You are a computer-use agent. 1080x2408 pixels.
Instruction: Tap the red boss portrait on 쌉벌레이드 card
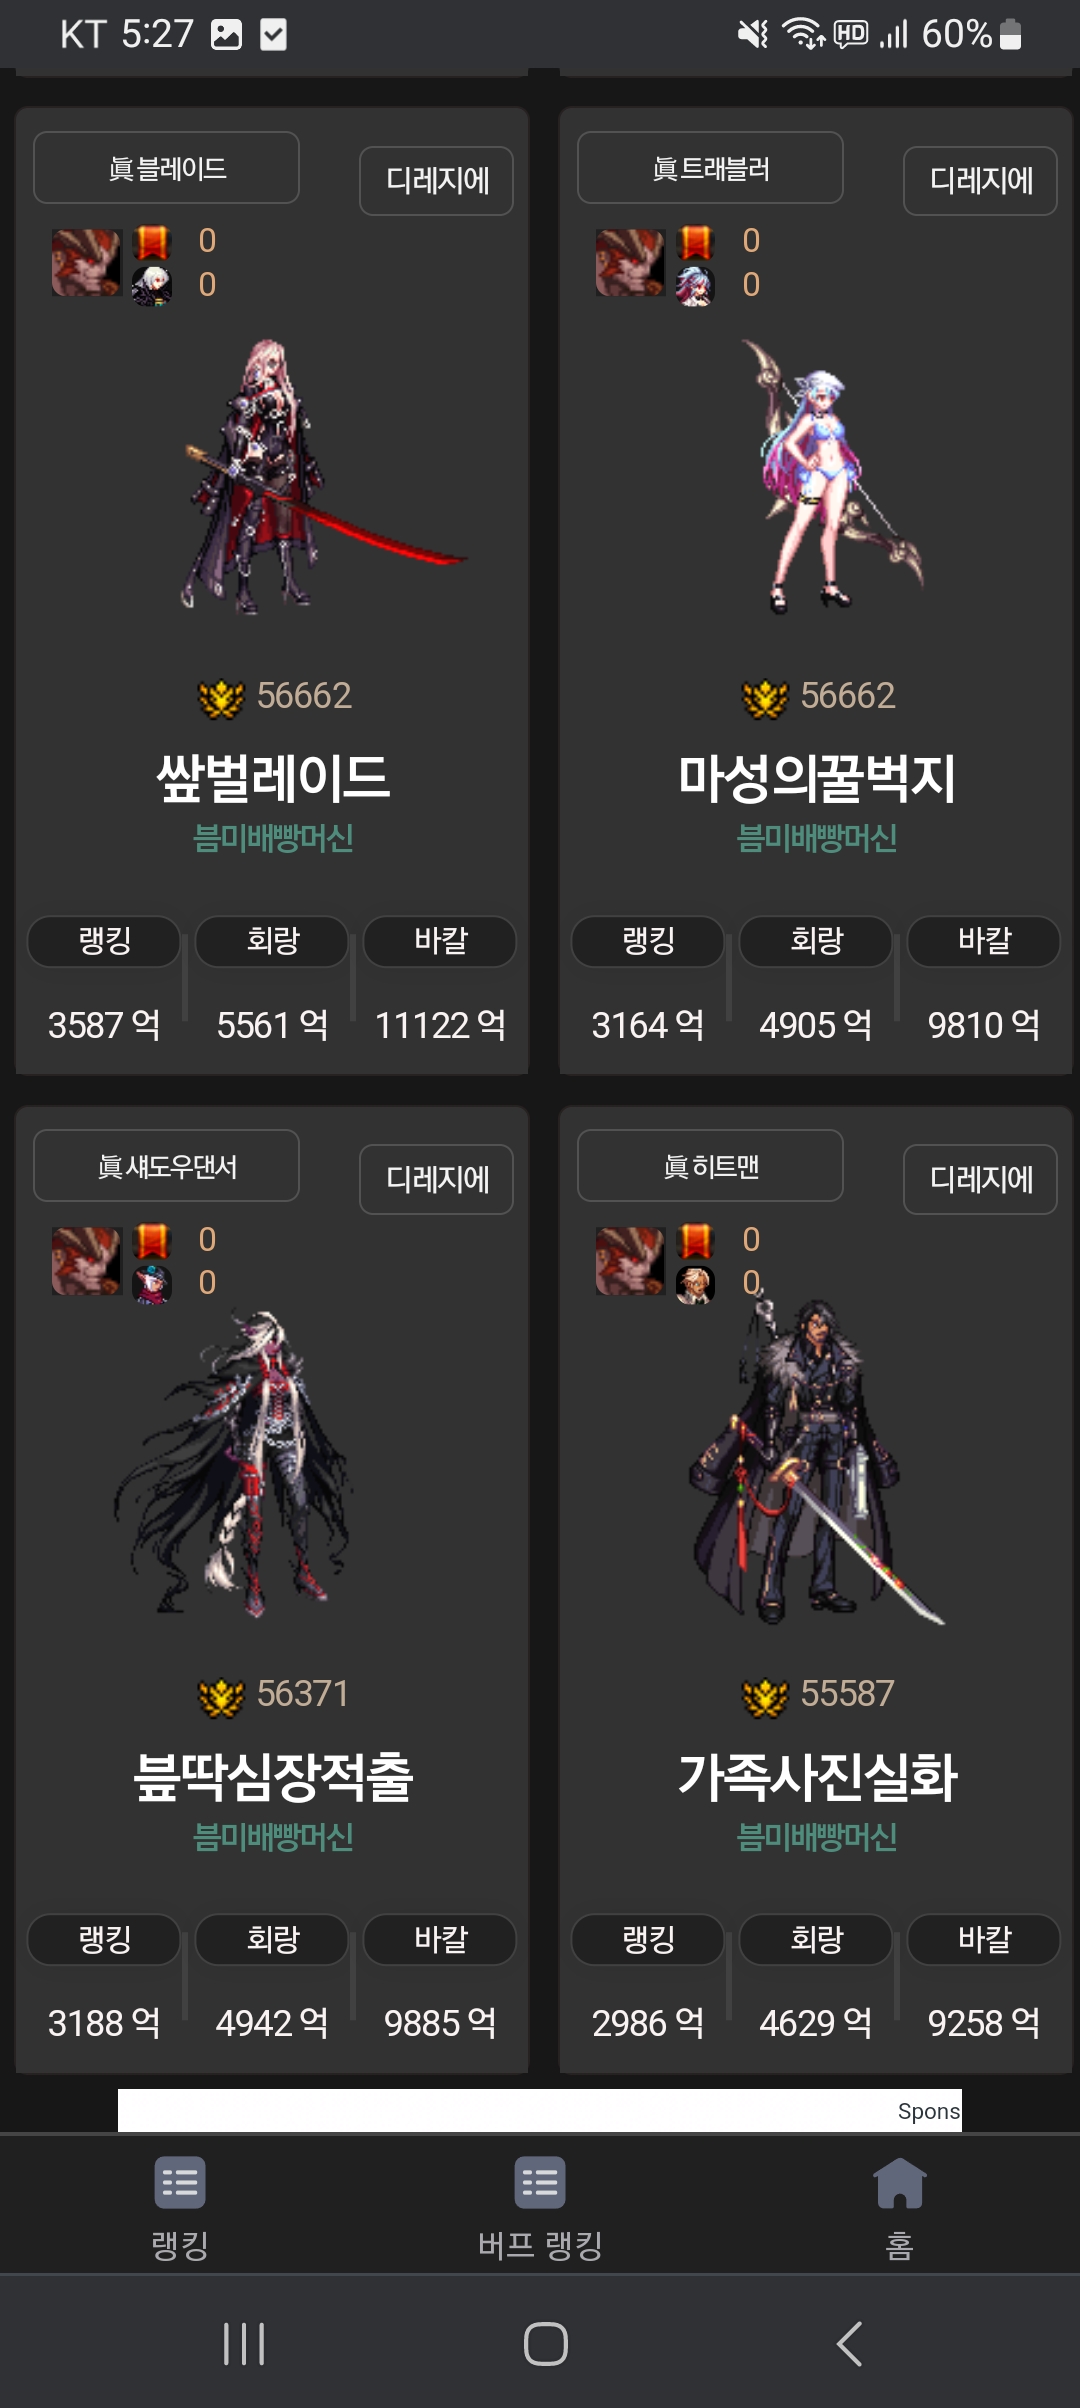tap(86, 263)
